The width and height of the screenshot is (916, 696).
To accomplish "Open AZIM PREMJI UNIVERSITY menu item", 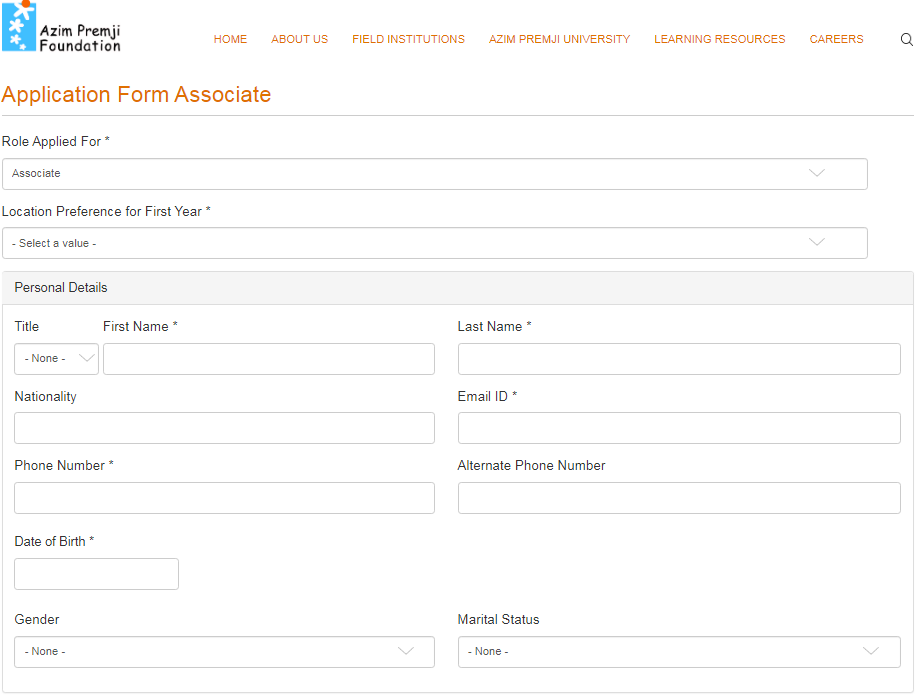I will coord(560,39).
